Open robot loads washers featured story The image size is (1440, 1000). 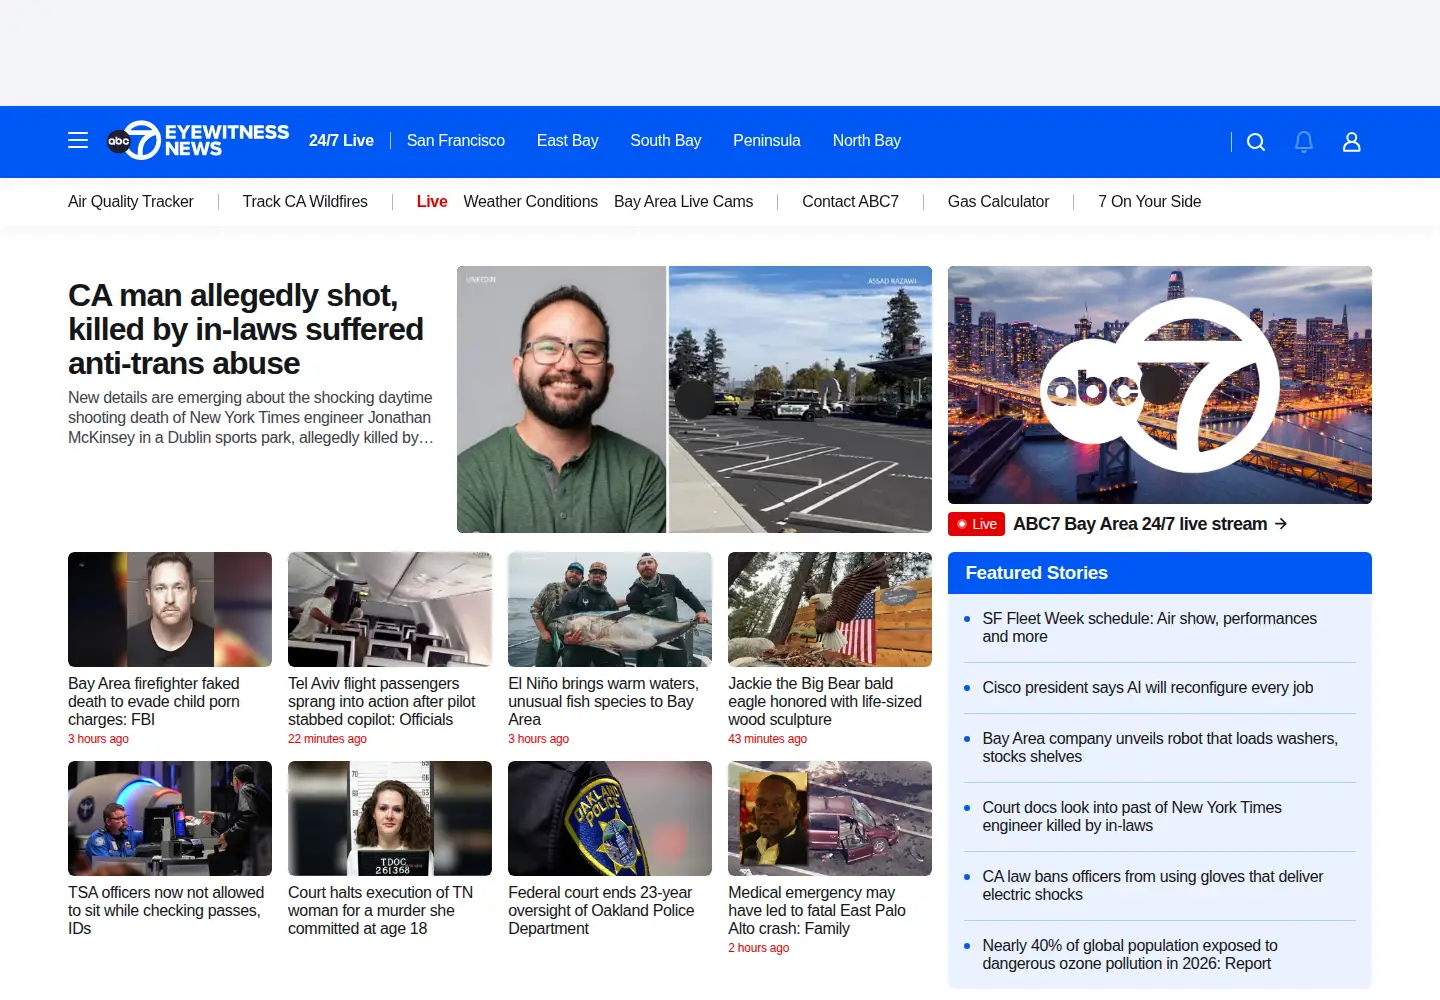[1160, 748]
